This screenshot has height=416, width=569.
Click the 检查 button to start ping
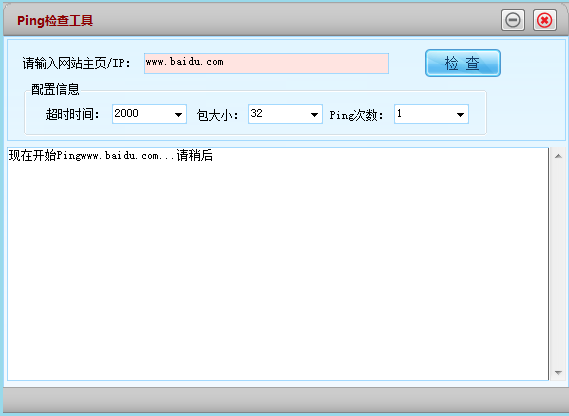(463, 63)
